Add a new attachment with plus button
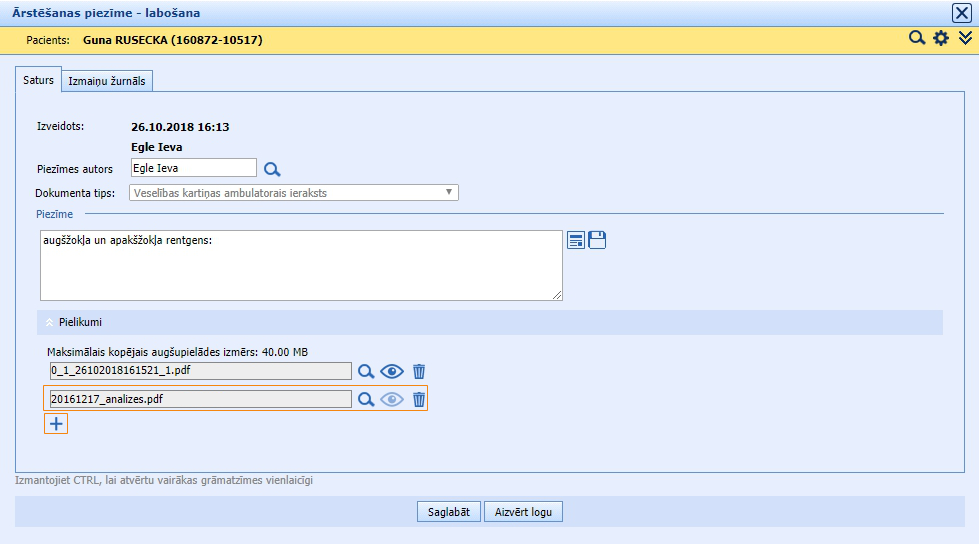The image size is (979, 544). [56, 424]
